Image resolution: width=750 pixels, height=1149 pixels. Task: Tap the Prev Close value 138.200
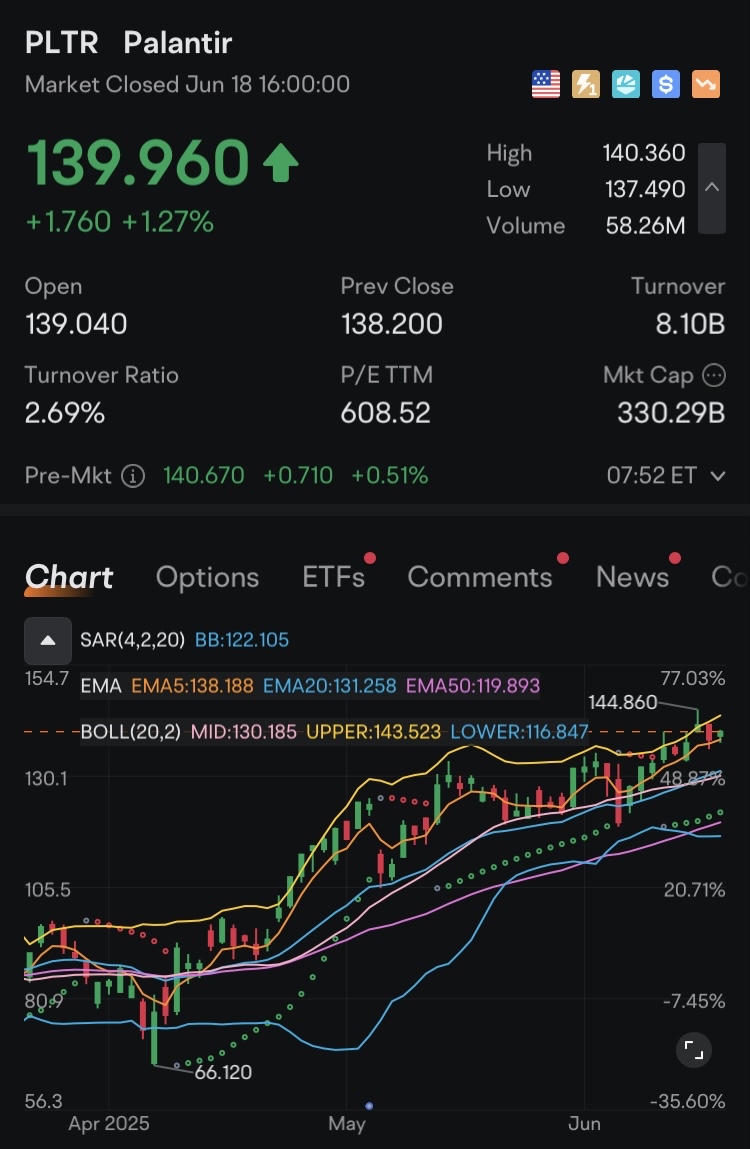point(391,324)
